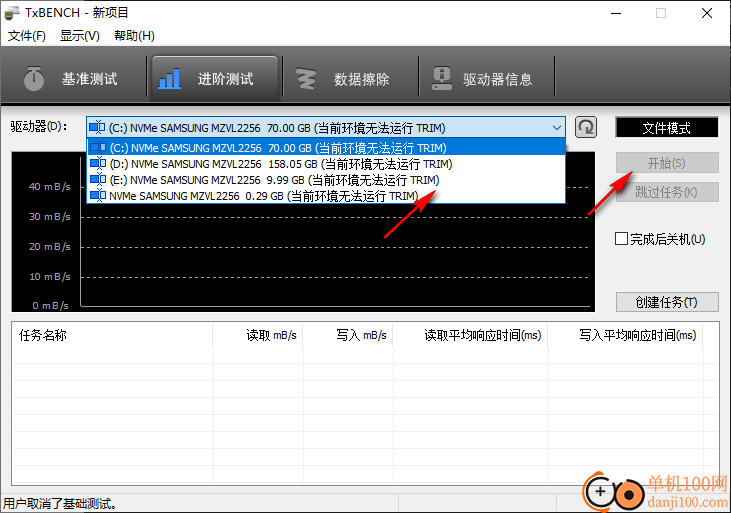Click the 30 mB/s graph axis label
The image size is (731, 513).
(50, 216)
